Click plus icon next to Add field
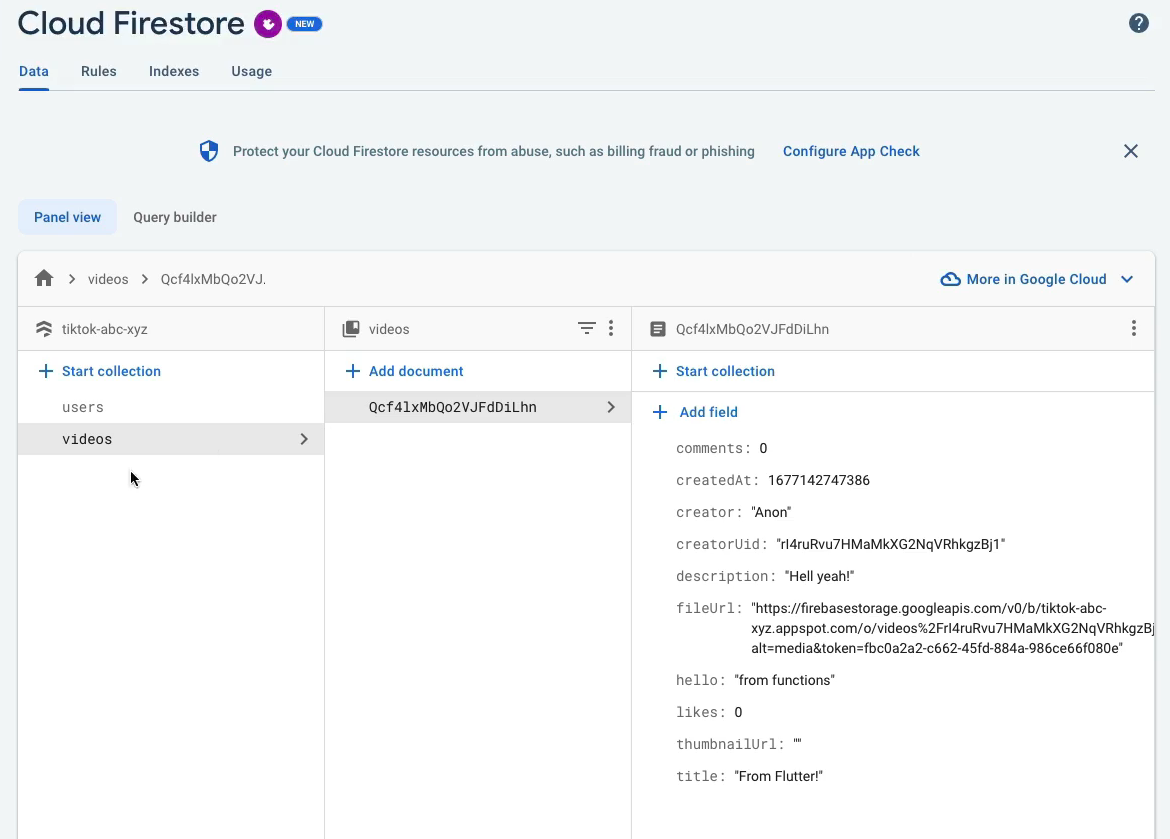 (660, 412)
